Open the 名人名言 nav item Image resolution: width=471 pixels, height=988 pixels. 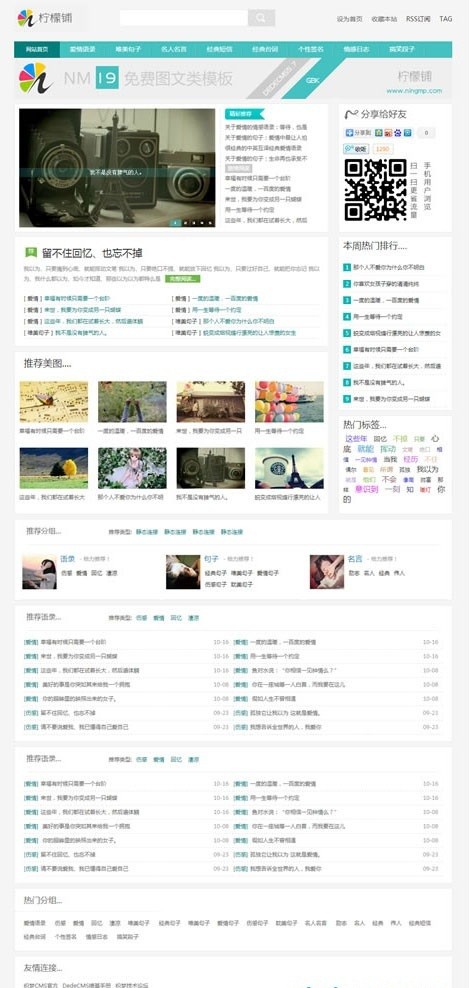click(x=173, y=49)
